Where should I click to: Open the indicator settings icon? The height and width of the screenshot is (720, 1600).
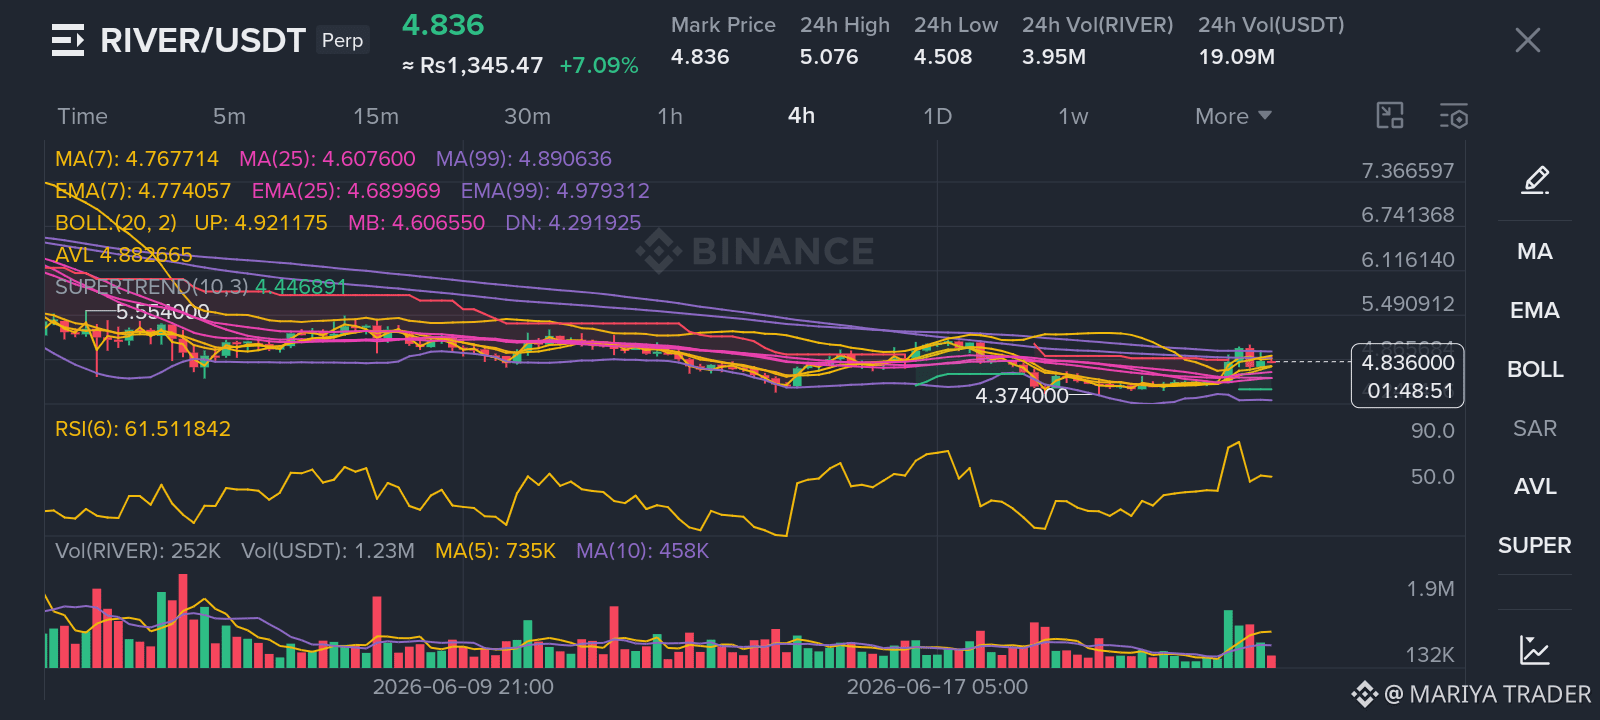click(x=1454, y=116)
